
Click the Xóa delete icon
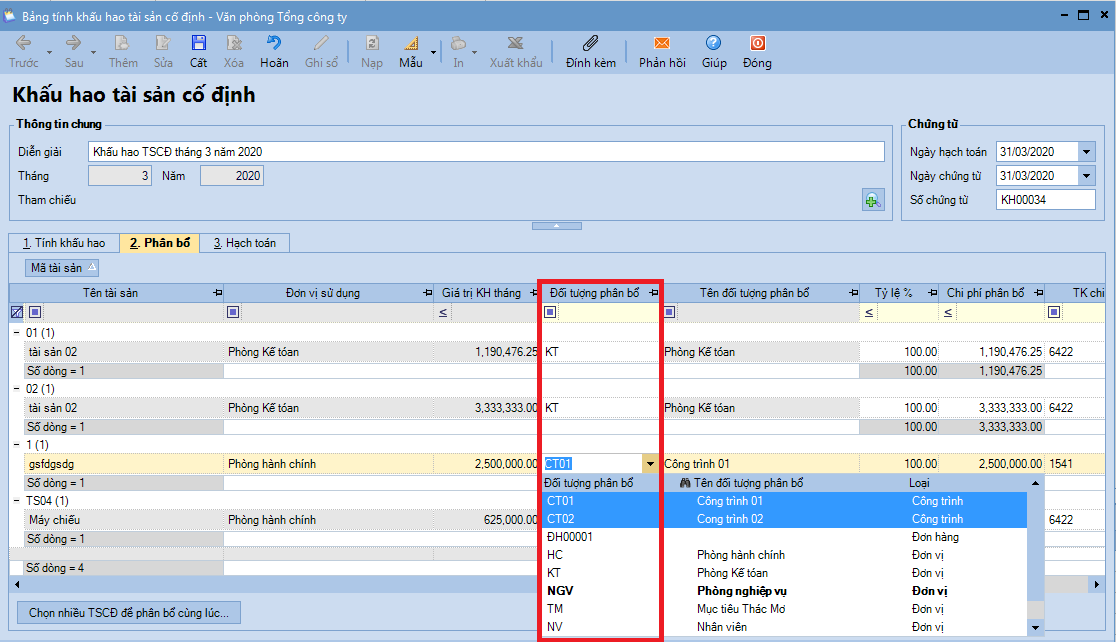[233, 44]
